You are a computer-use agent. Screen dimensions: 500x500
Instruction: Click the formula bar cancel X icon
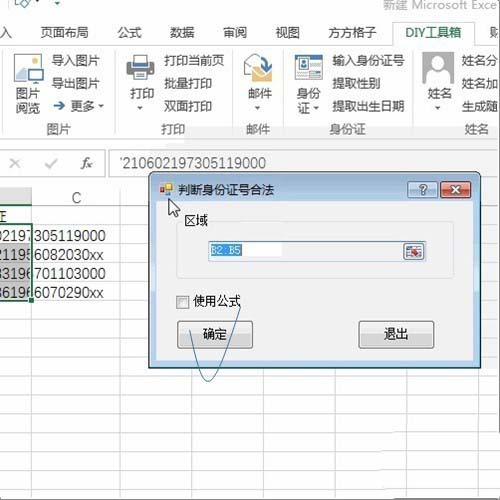[15, 163]
